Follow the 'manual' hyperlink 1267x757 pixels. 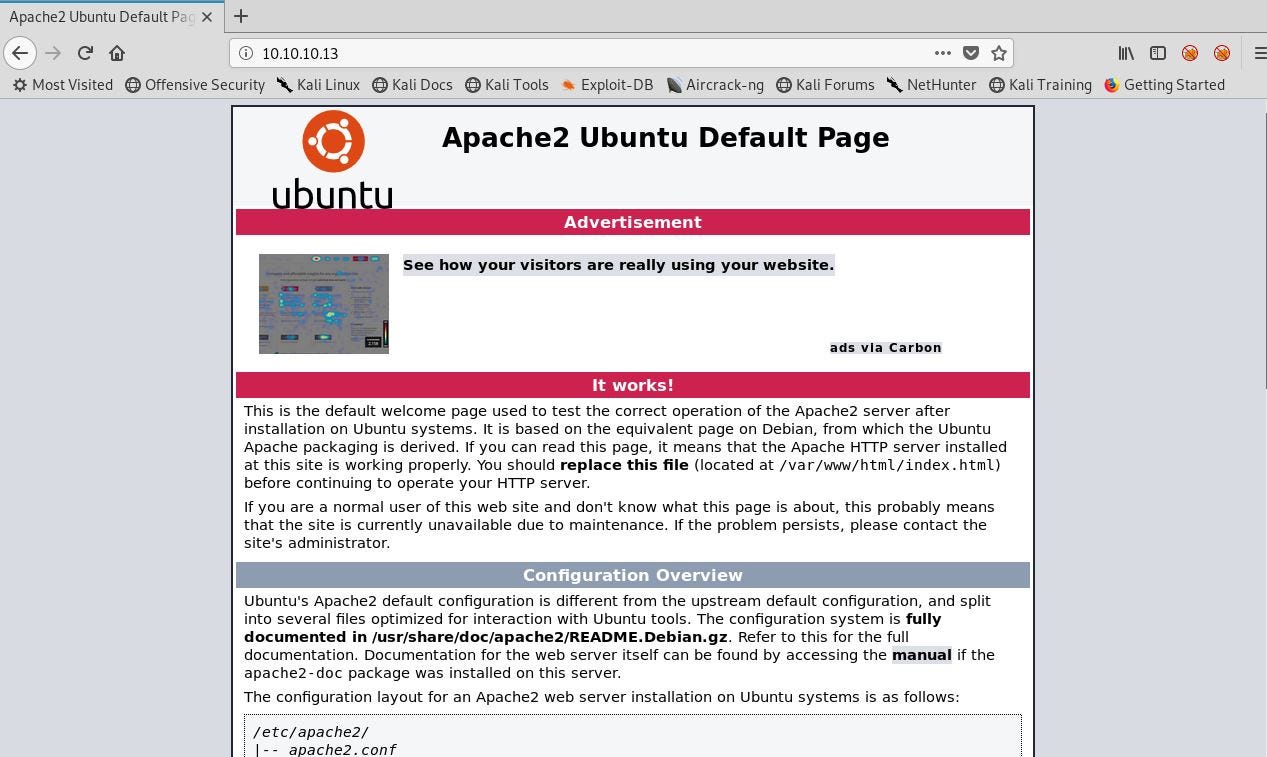[x=922, y=655]
